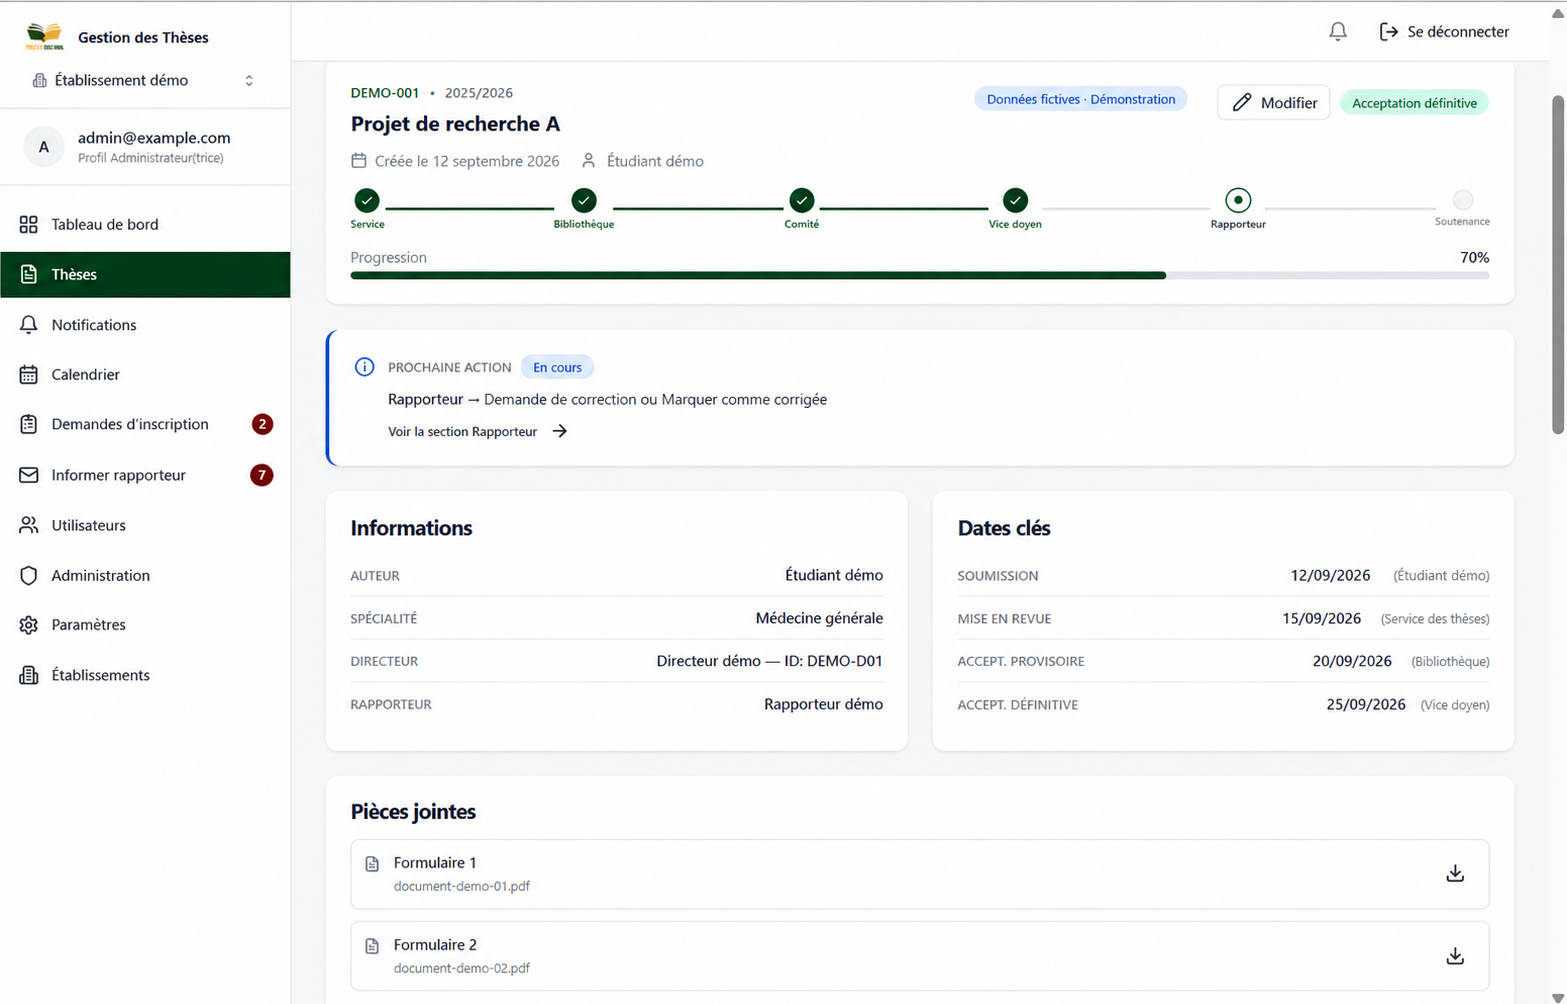The width and height of the screenshot is (1567, 1004).
Task: Click the Vice doyen step checkmark
Action: [1015, 201]
